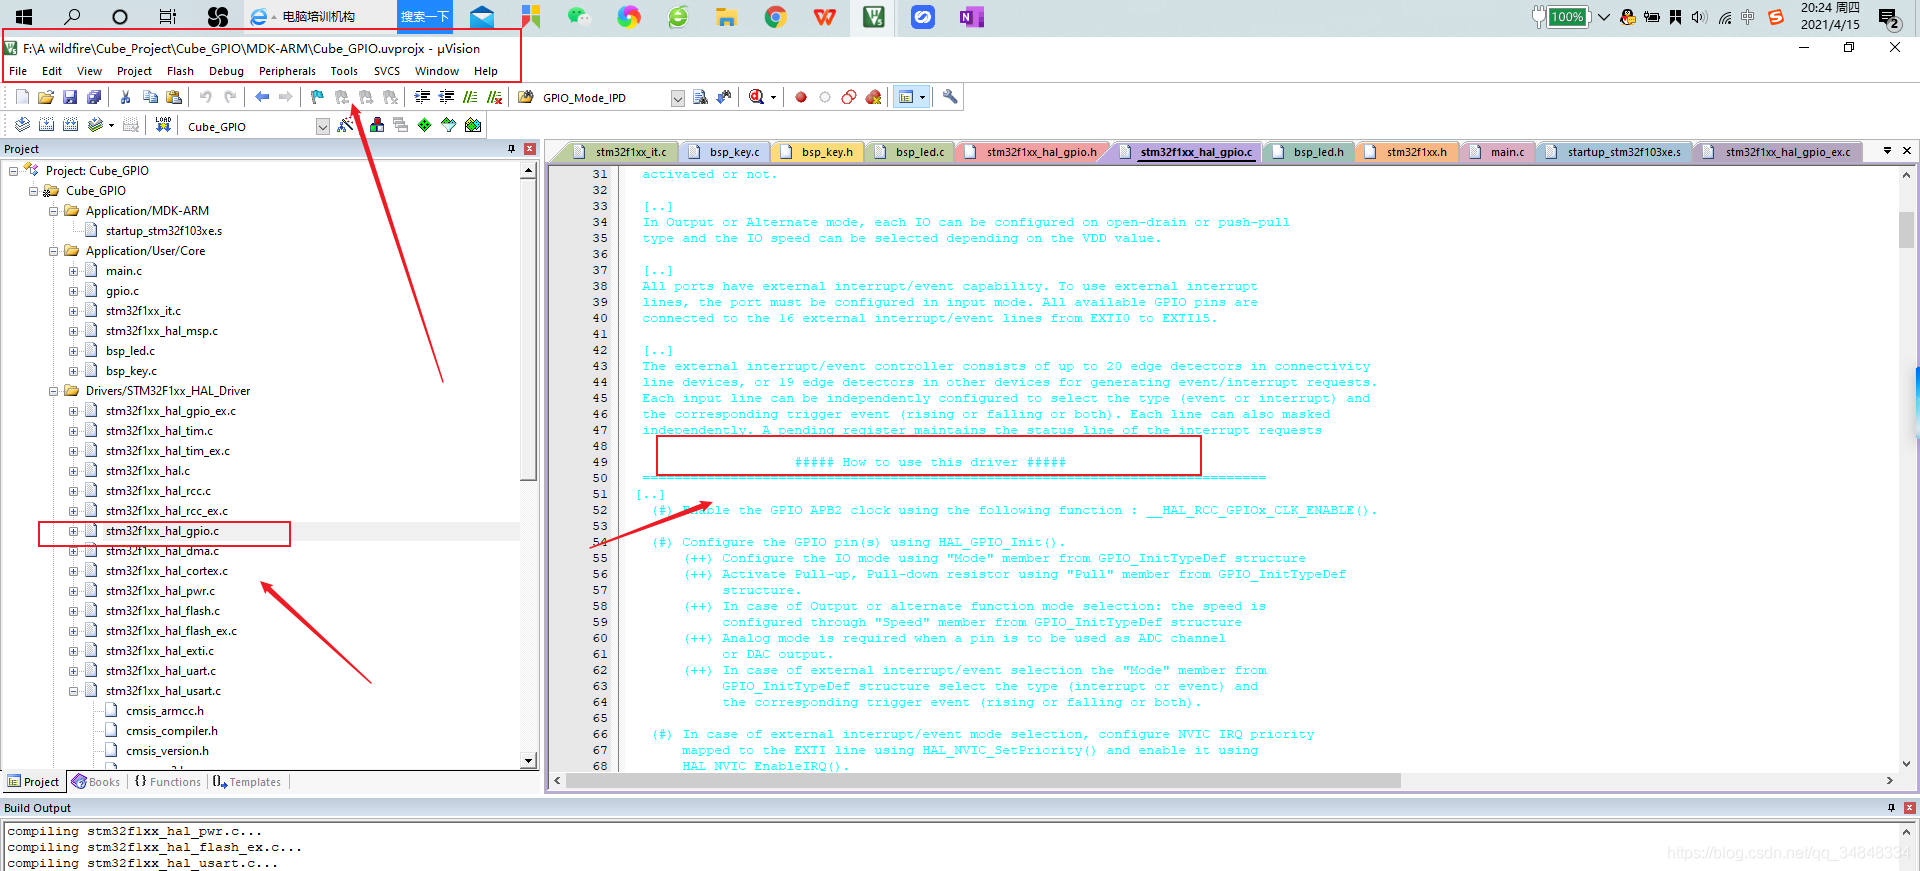The height and width of the screenshot is (871, 1920).
Task: Open the Project menu
Action: (134, 71)
